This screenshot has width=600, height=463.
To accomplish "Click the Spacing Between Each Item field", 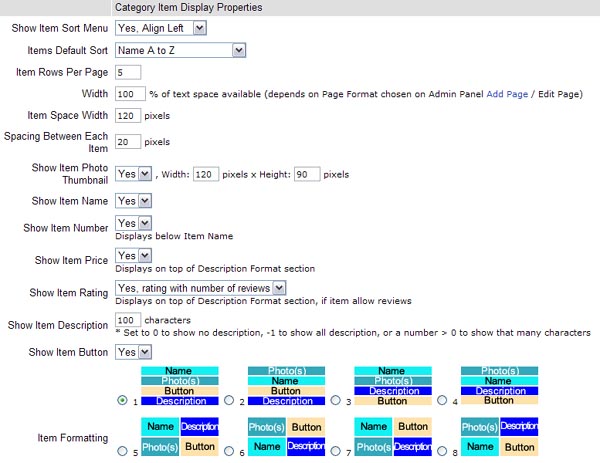I will pos(128,142).
